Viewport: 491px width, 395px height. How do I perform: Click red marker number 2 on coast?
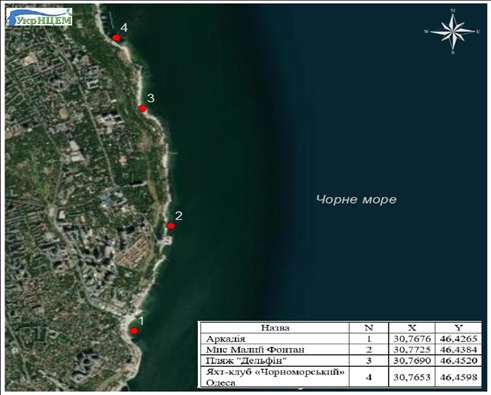point(171,226)
